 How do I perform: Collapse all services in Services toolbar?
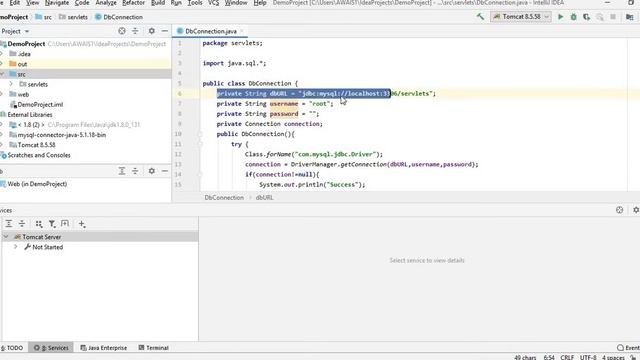[22, 224]
